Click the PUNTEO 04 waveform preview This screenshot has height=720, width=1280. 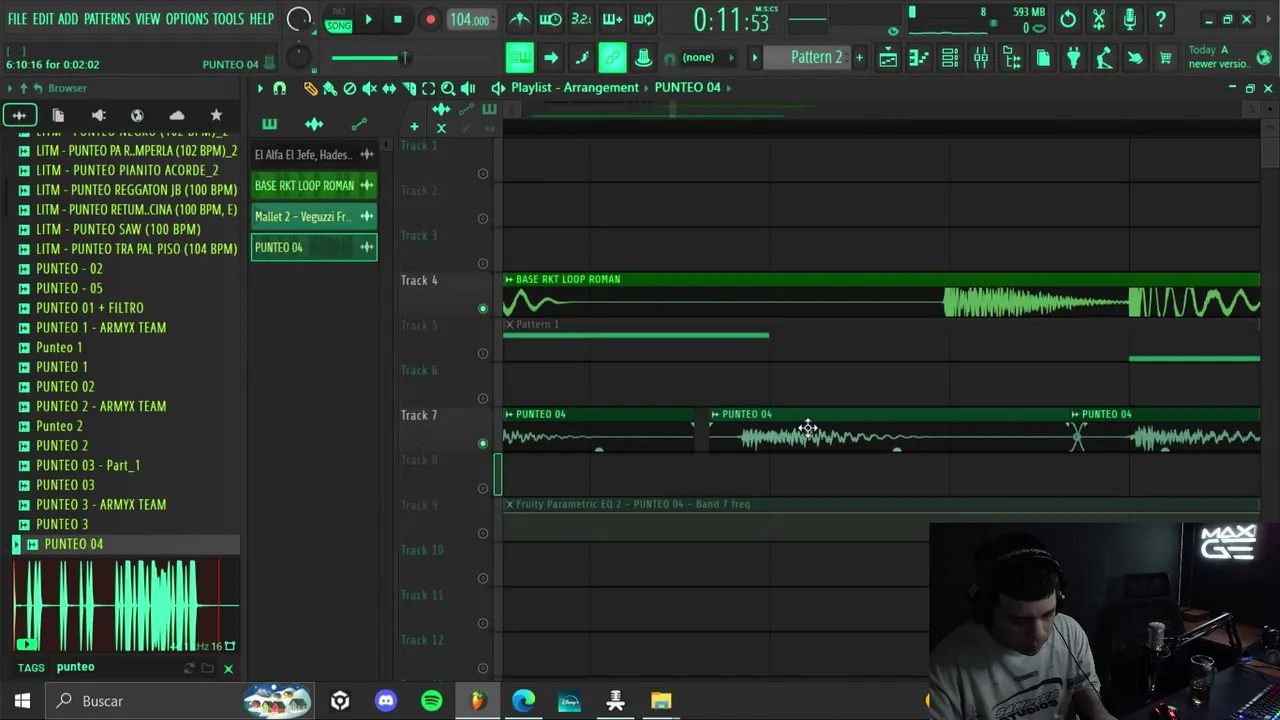point(125,606)
